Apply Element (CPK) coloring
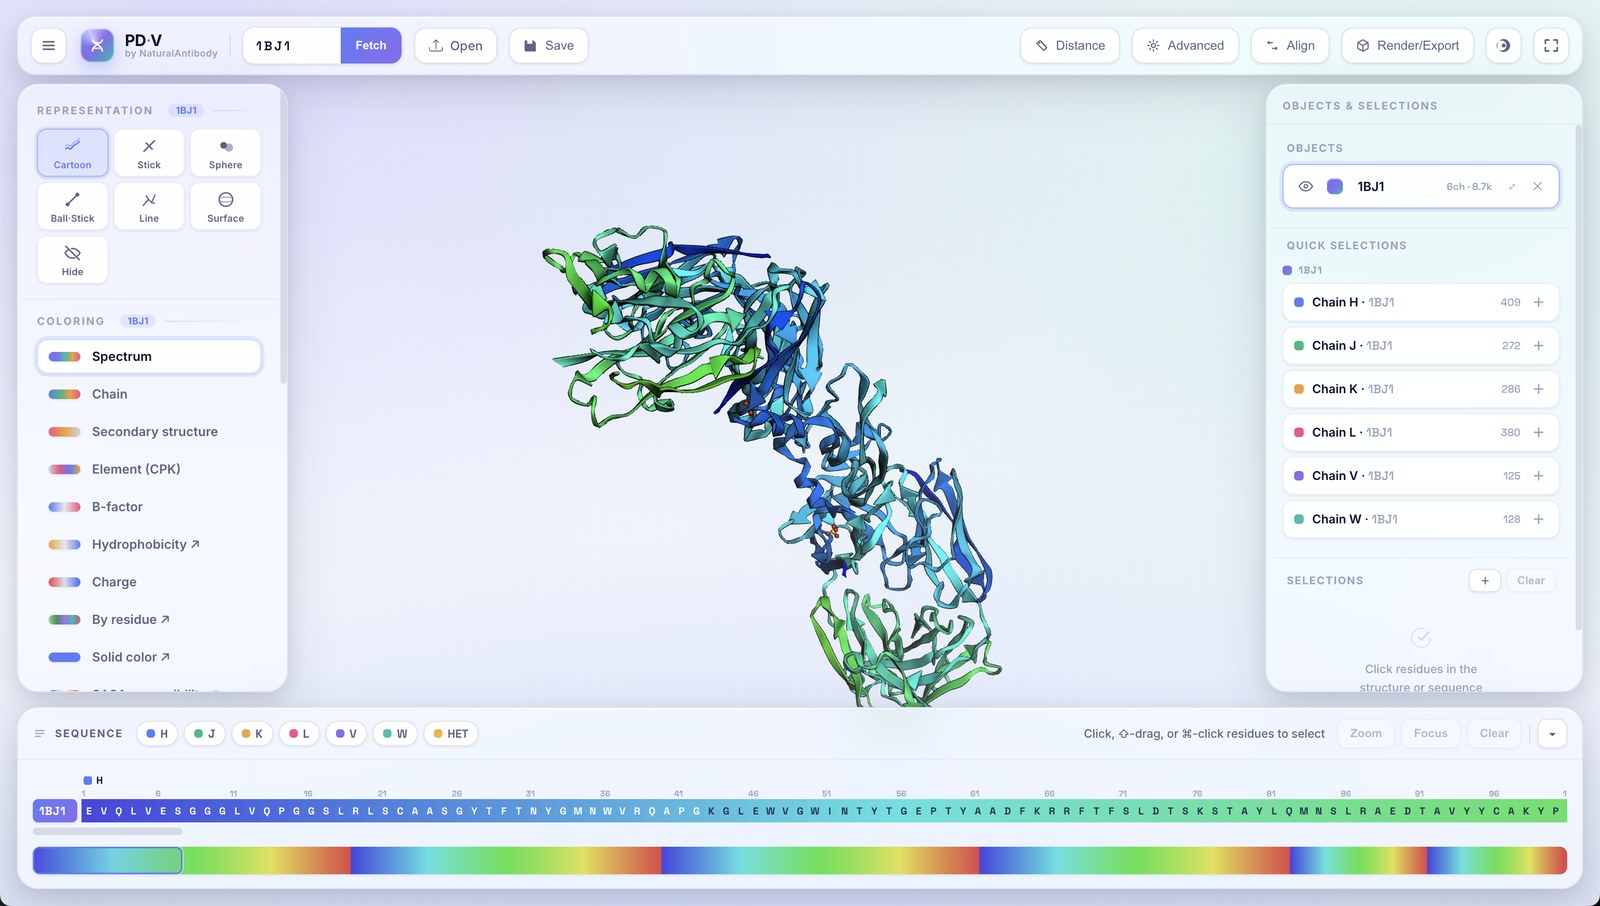 coord(149,469)
